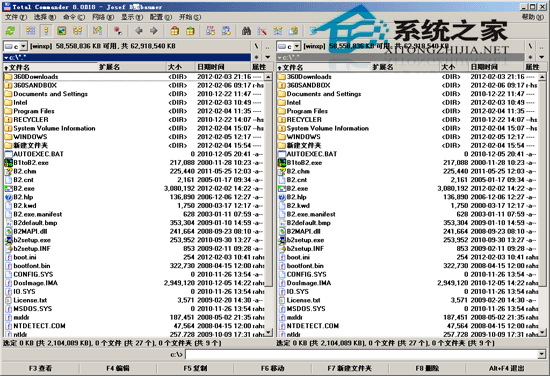Open the Multi-rename tool icon
This screenshot has width=550, height=376.
262,31
